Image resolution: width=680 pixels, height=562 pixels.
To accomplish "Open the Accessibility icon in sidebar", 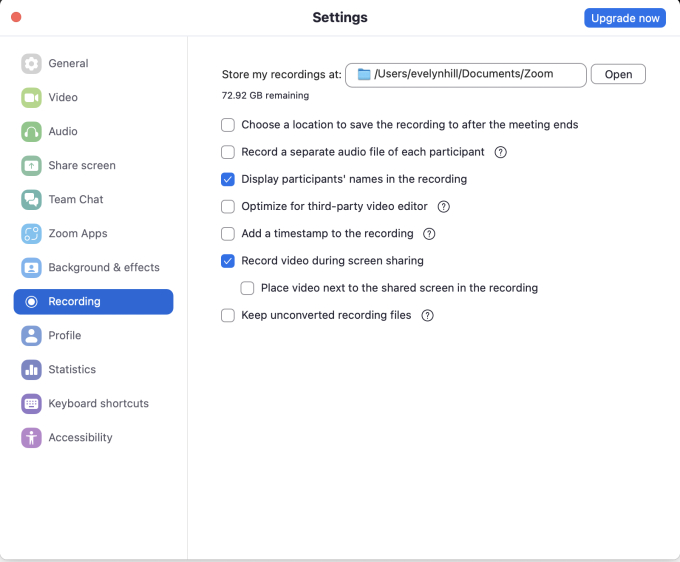I will tap(31, 438).
